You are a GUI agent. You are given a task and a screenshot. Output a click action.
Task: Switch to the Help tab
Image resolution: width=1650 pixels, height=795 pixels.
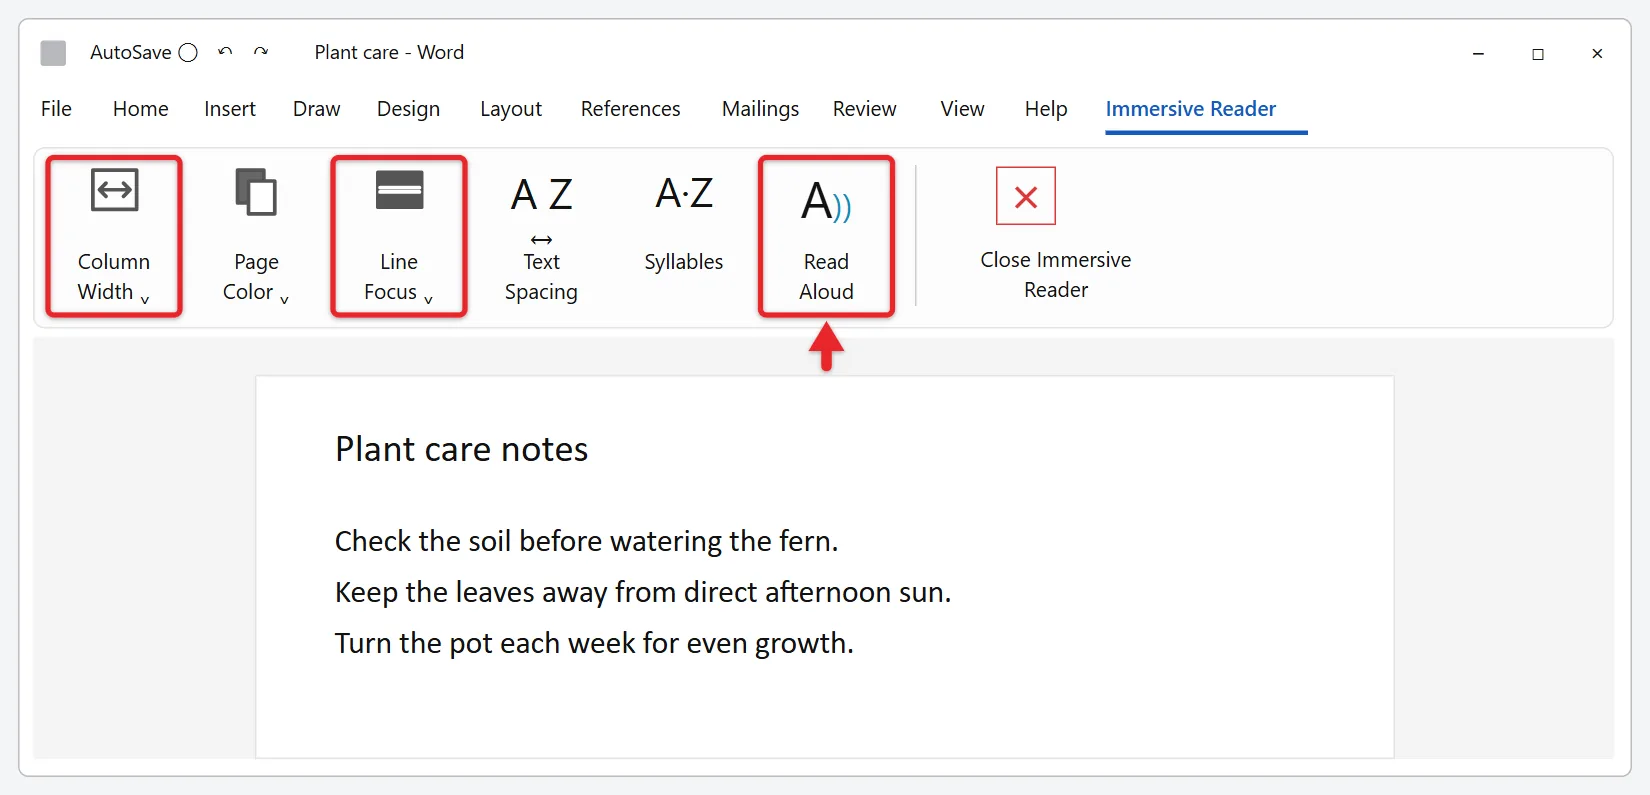pos(1046,108)
